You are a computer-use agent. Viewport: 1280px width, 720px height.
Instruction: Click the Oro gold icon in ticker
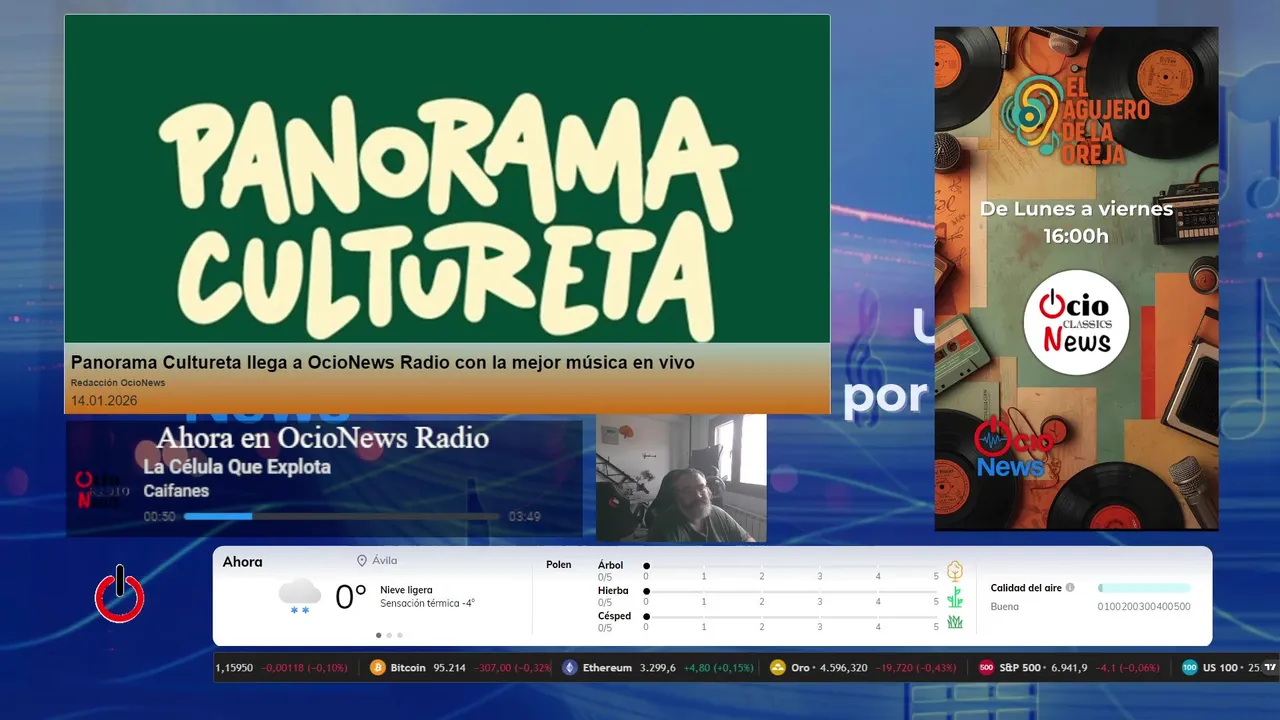pyautogui.click(x=778, y=667)
